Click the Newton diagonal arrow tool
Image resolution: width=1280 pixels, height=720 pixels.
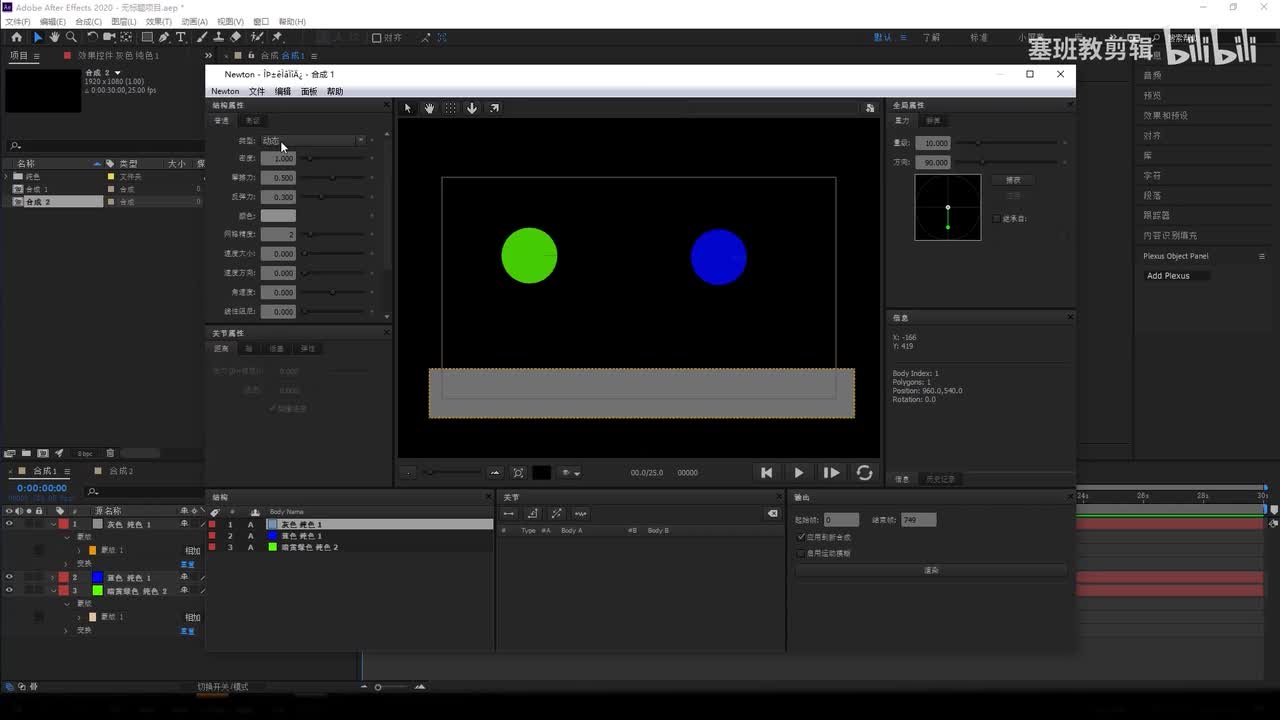pos(494,108)
